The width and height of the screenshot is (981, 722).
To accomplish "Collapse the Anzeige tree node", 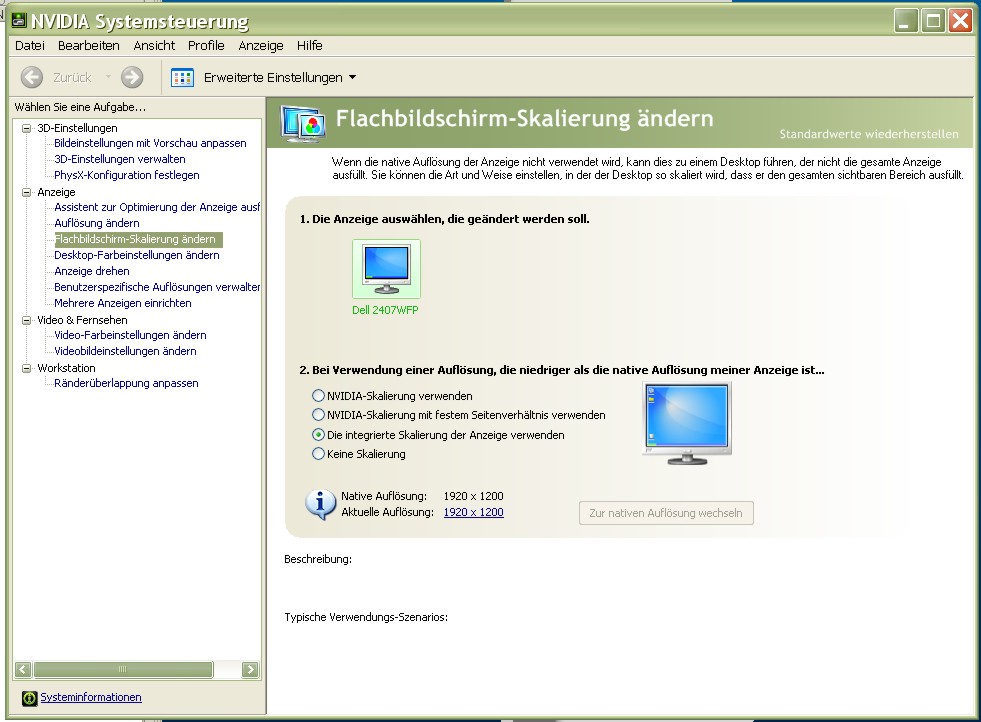I will (26, 192).
